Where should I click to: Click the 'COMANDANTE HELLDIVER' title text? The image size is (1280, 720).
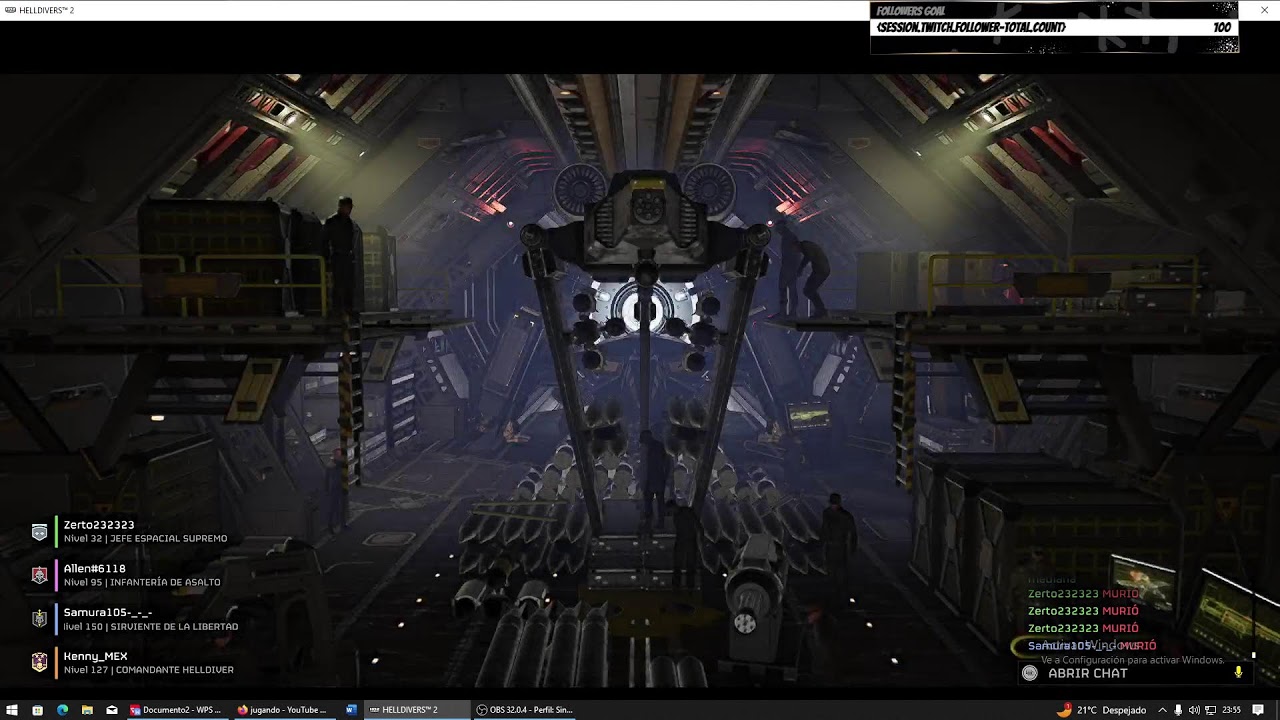(x=173, y=670)
